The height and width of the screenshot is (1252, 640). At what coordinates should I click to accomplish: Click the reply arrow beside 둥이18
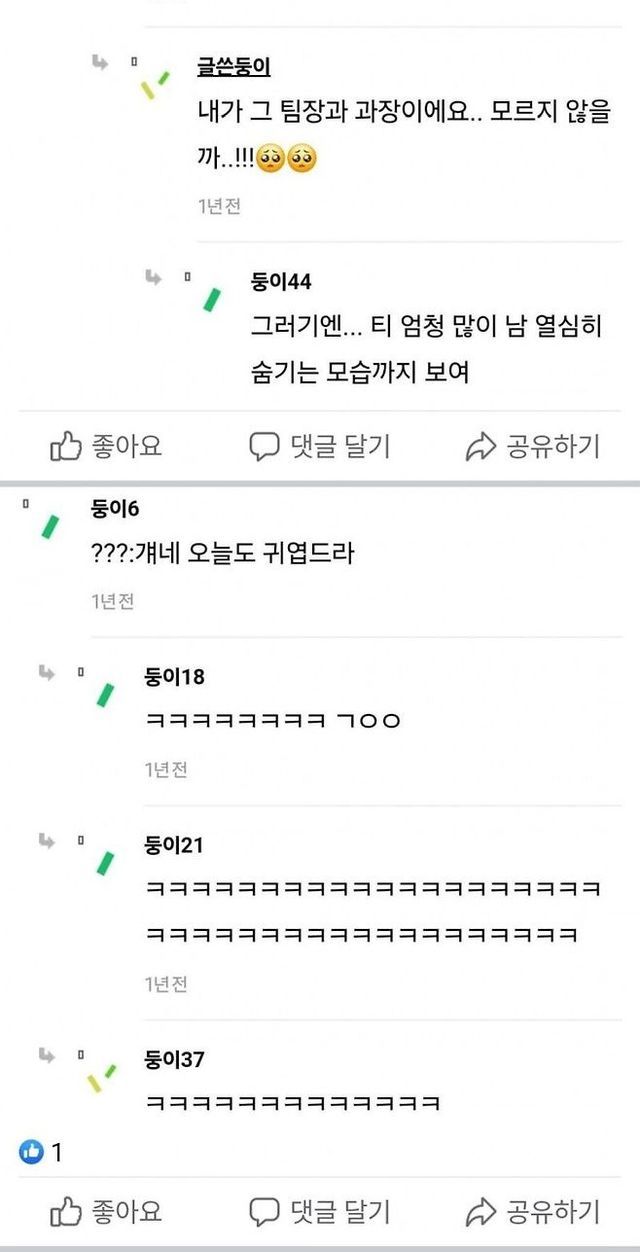click(x=47, y=672)
